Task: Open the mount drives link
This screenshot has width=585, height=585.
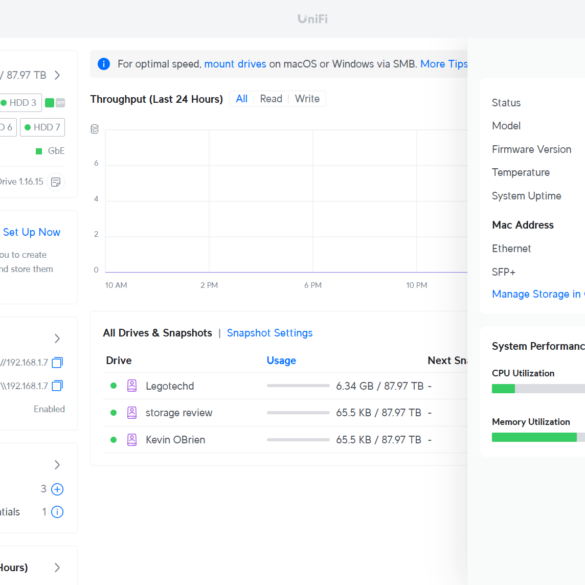Action: 235,64
